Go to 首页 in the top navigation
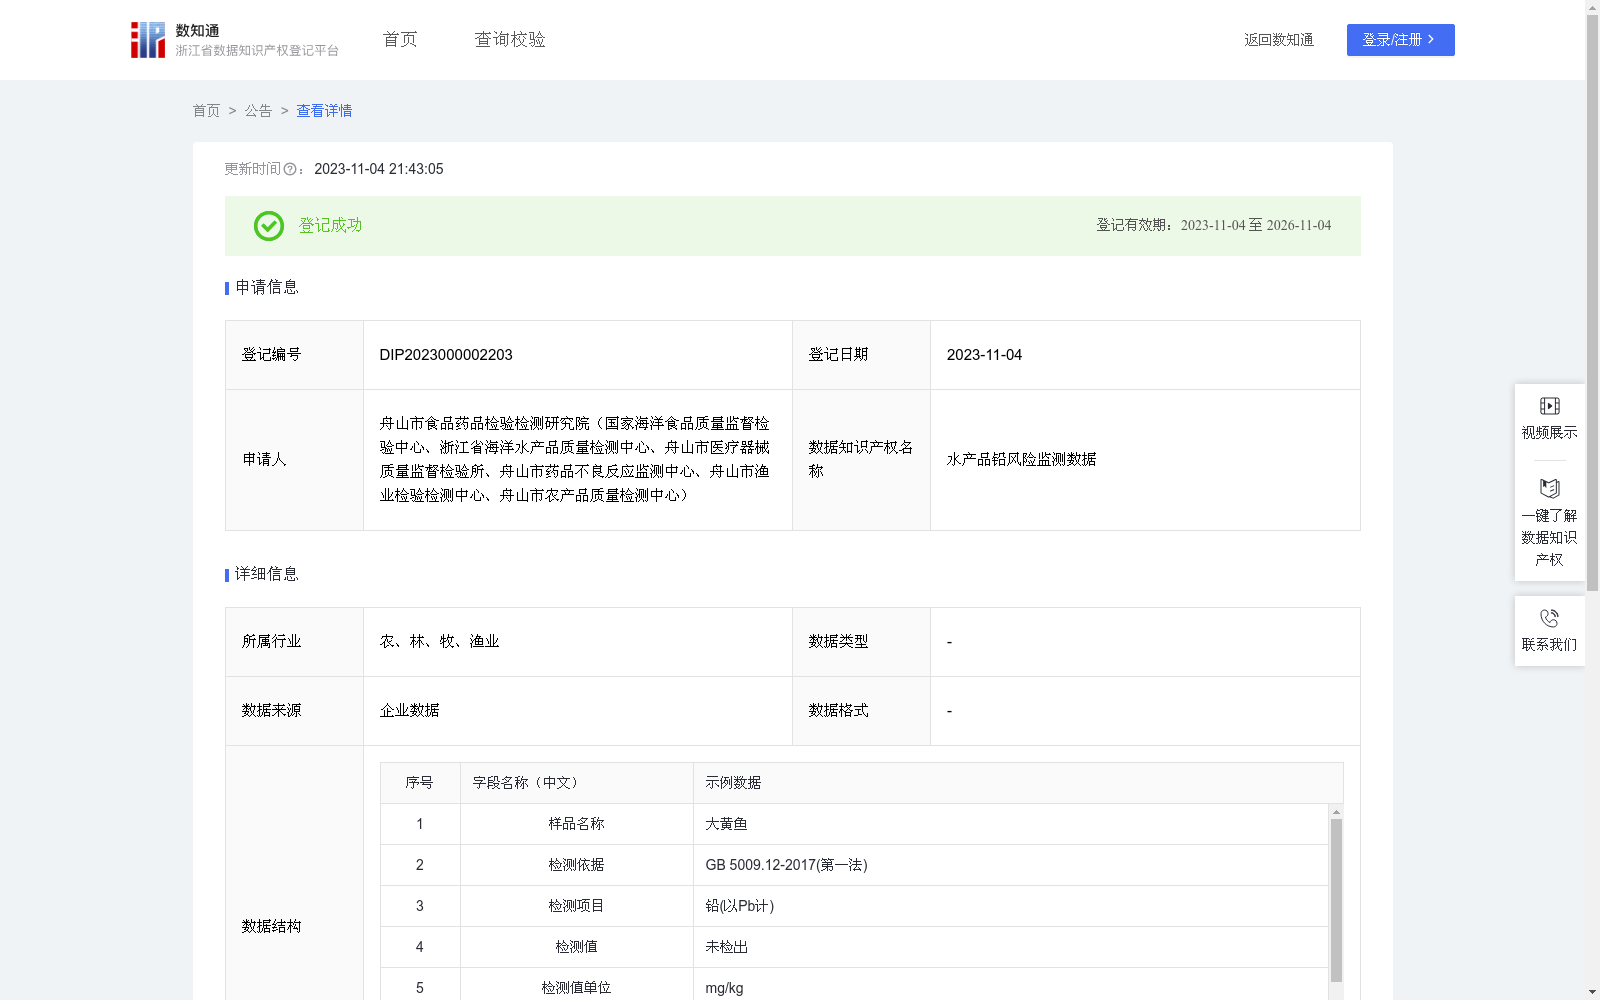 tap(400, 39)
